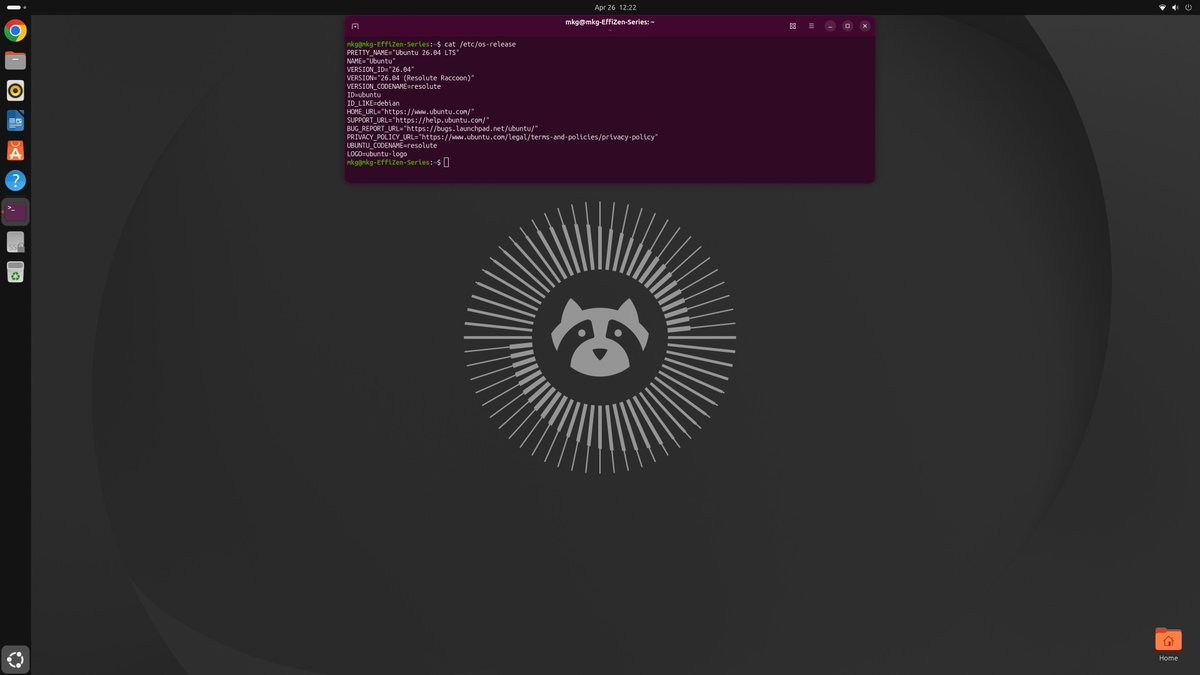
Task: Open the terminal hamburger menu
Action: pyautogui.click(x=811, y=26)
